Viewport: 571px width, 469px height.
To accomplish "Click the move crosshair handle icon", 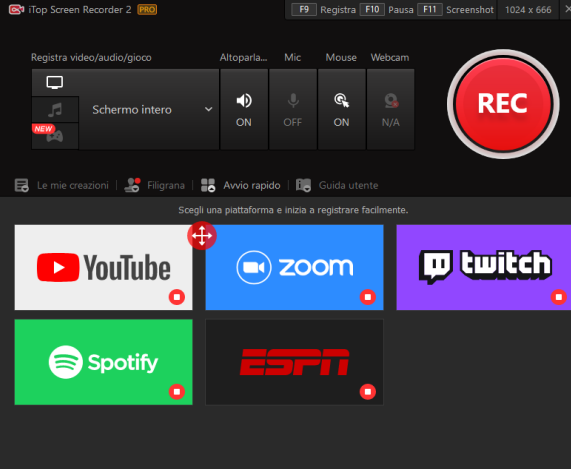I will click(x=202, y=236).
